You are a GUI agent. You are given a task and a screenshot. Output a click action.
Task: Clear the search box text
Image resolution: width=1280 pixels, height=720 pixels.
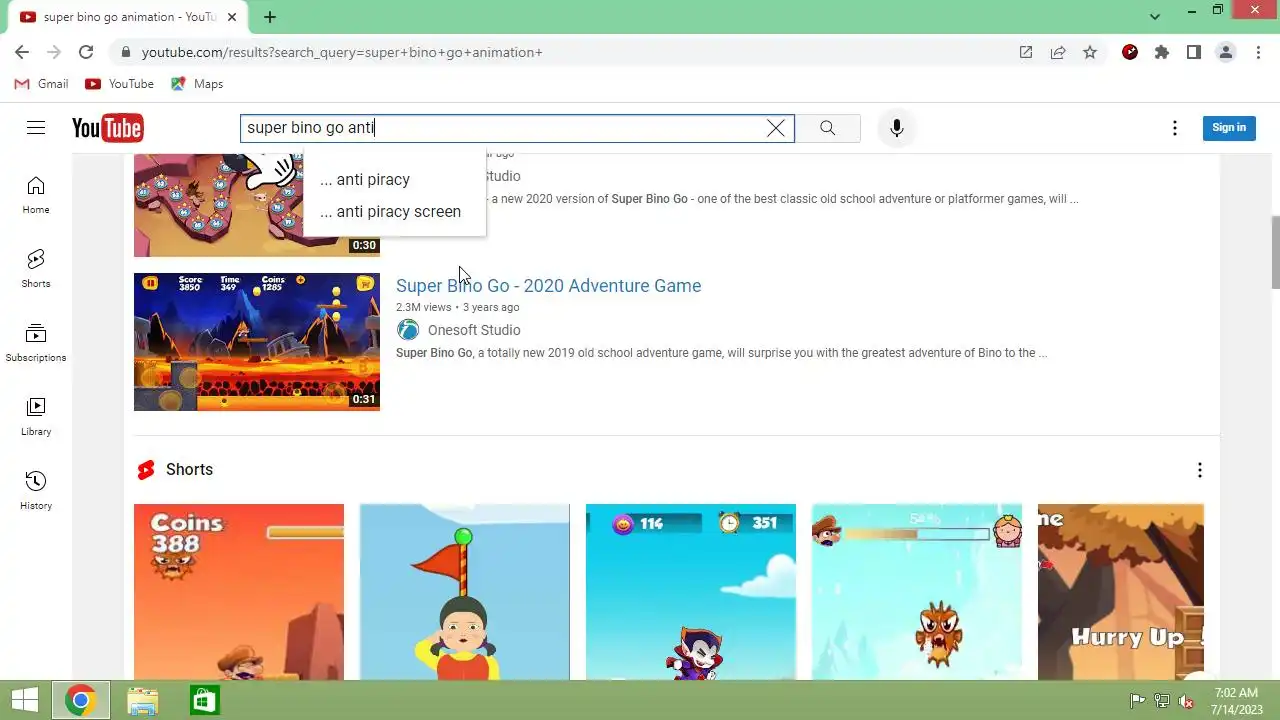tap(776, 128)
